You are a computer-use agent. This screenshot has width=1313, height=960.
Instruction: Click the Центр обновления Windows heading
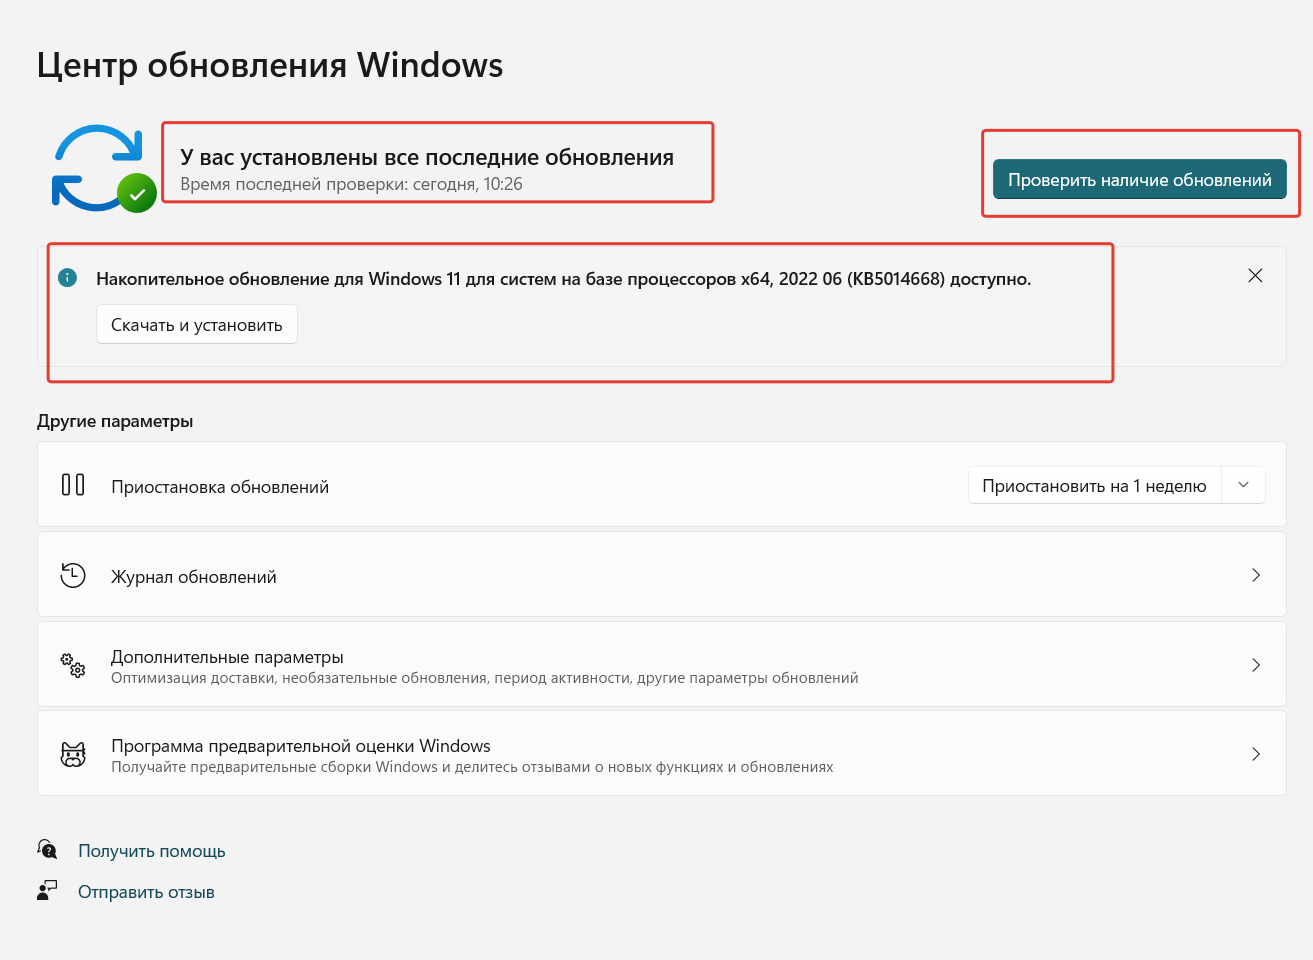[x=270, y=65]
